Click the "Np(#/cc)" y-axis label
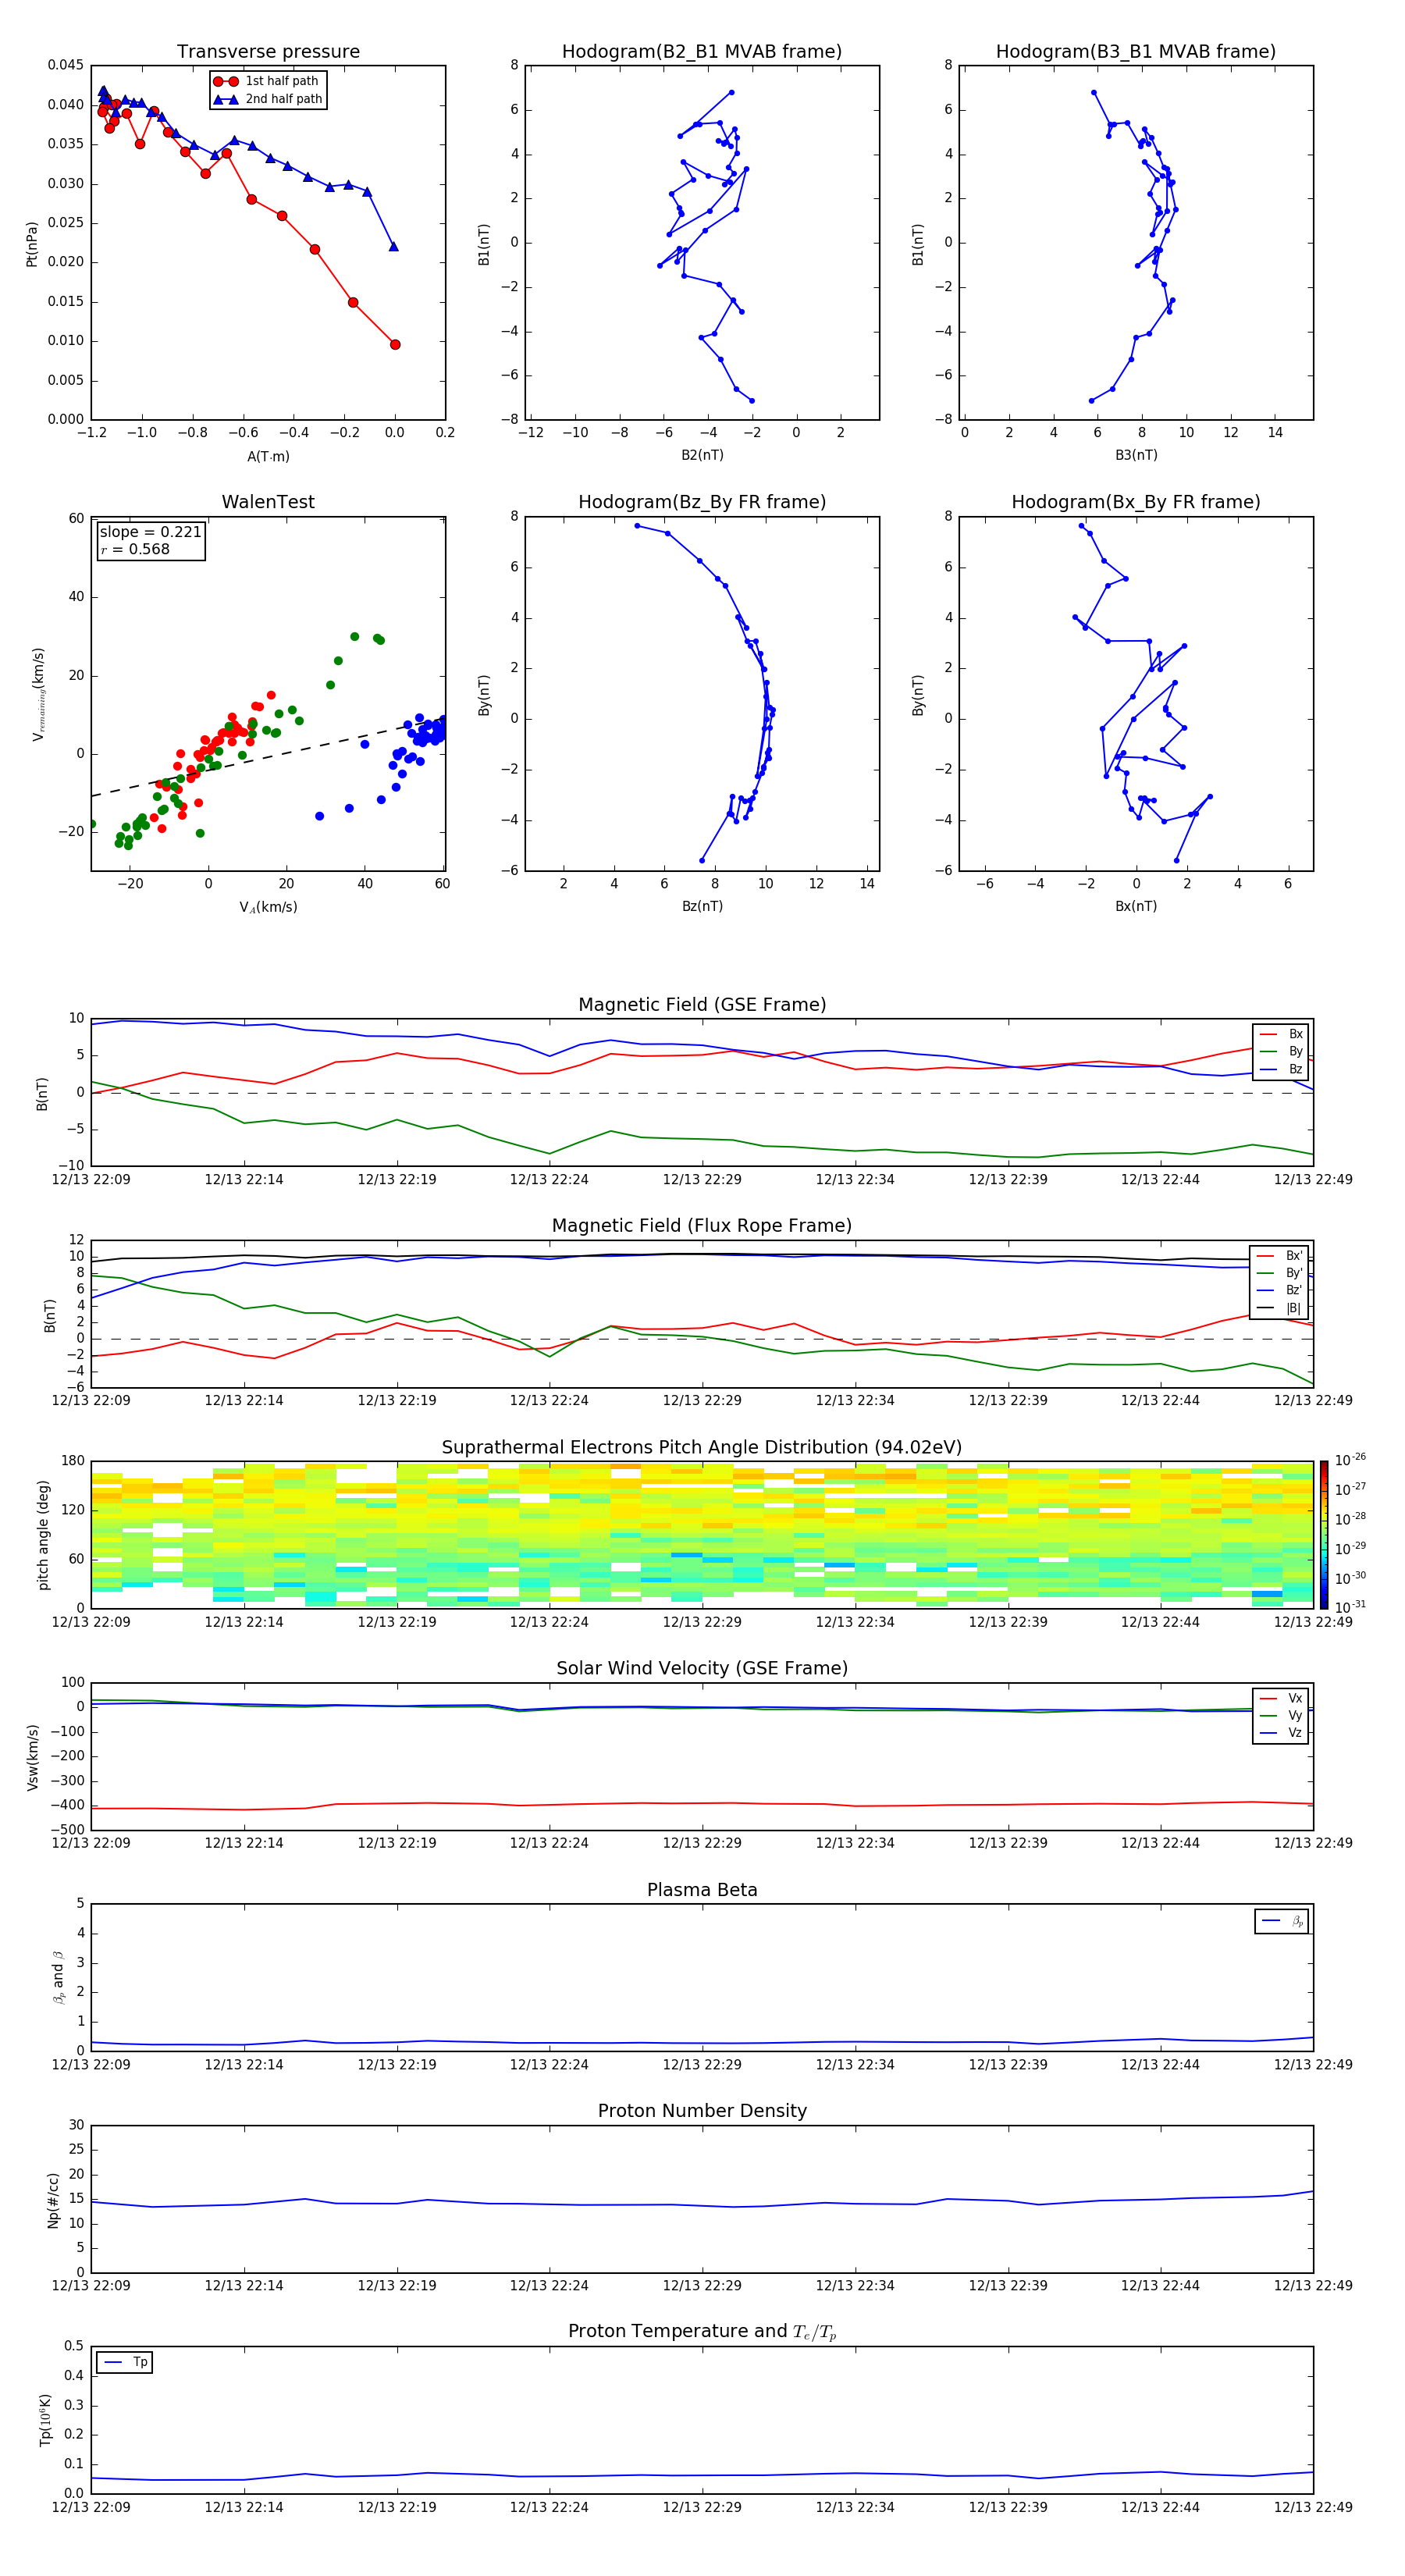1405x2576 pixels. click(x=53, y=2199)
